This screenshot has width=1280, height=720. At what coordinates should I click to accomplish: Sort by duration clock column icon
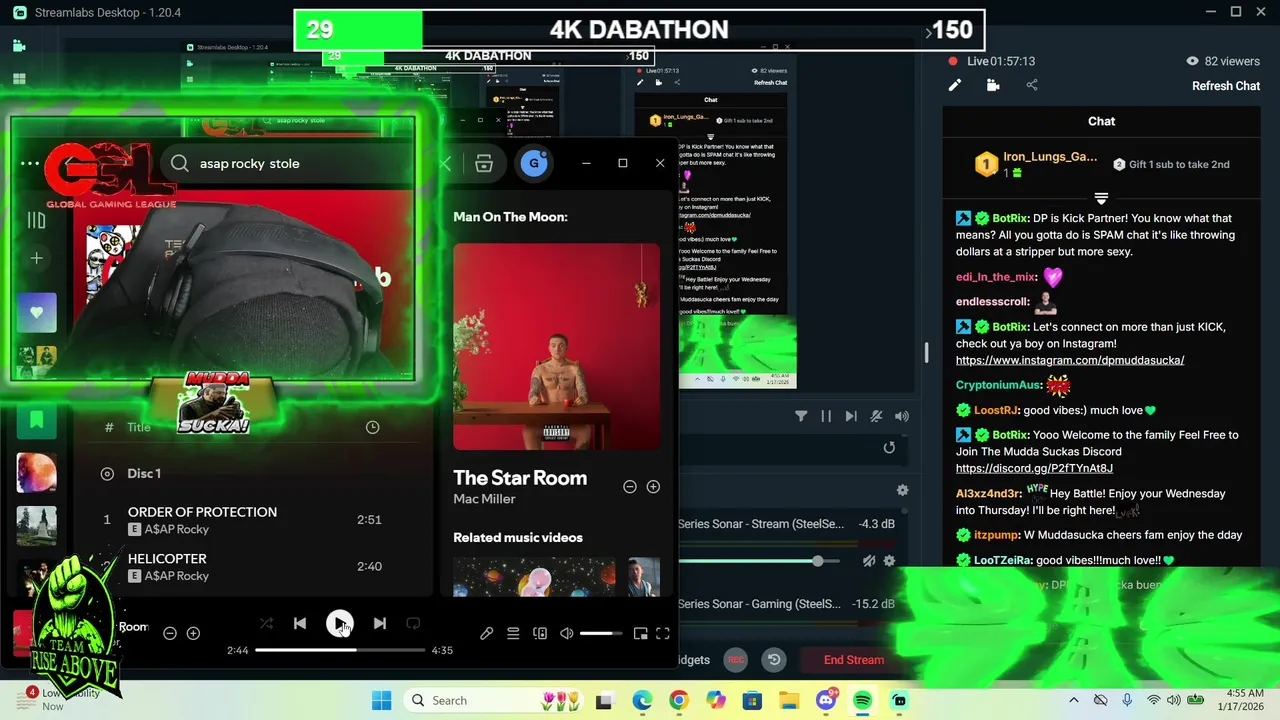coord(372,427)
